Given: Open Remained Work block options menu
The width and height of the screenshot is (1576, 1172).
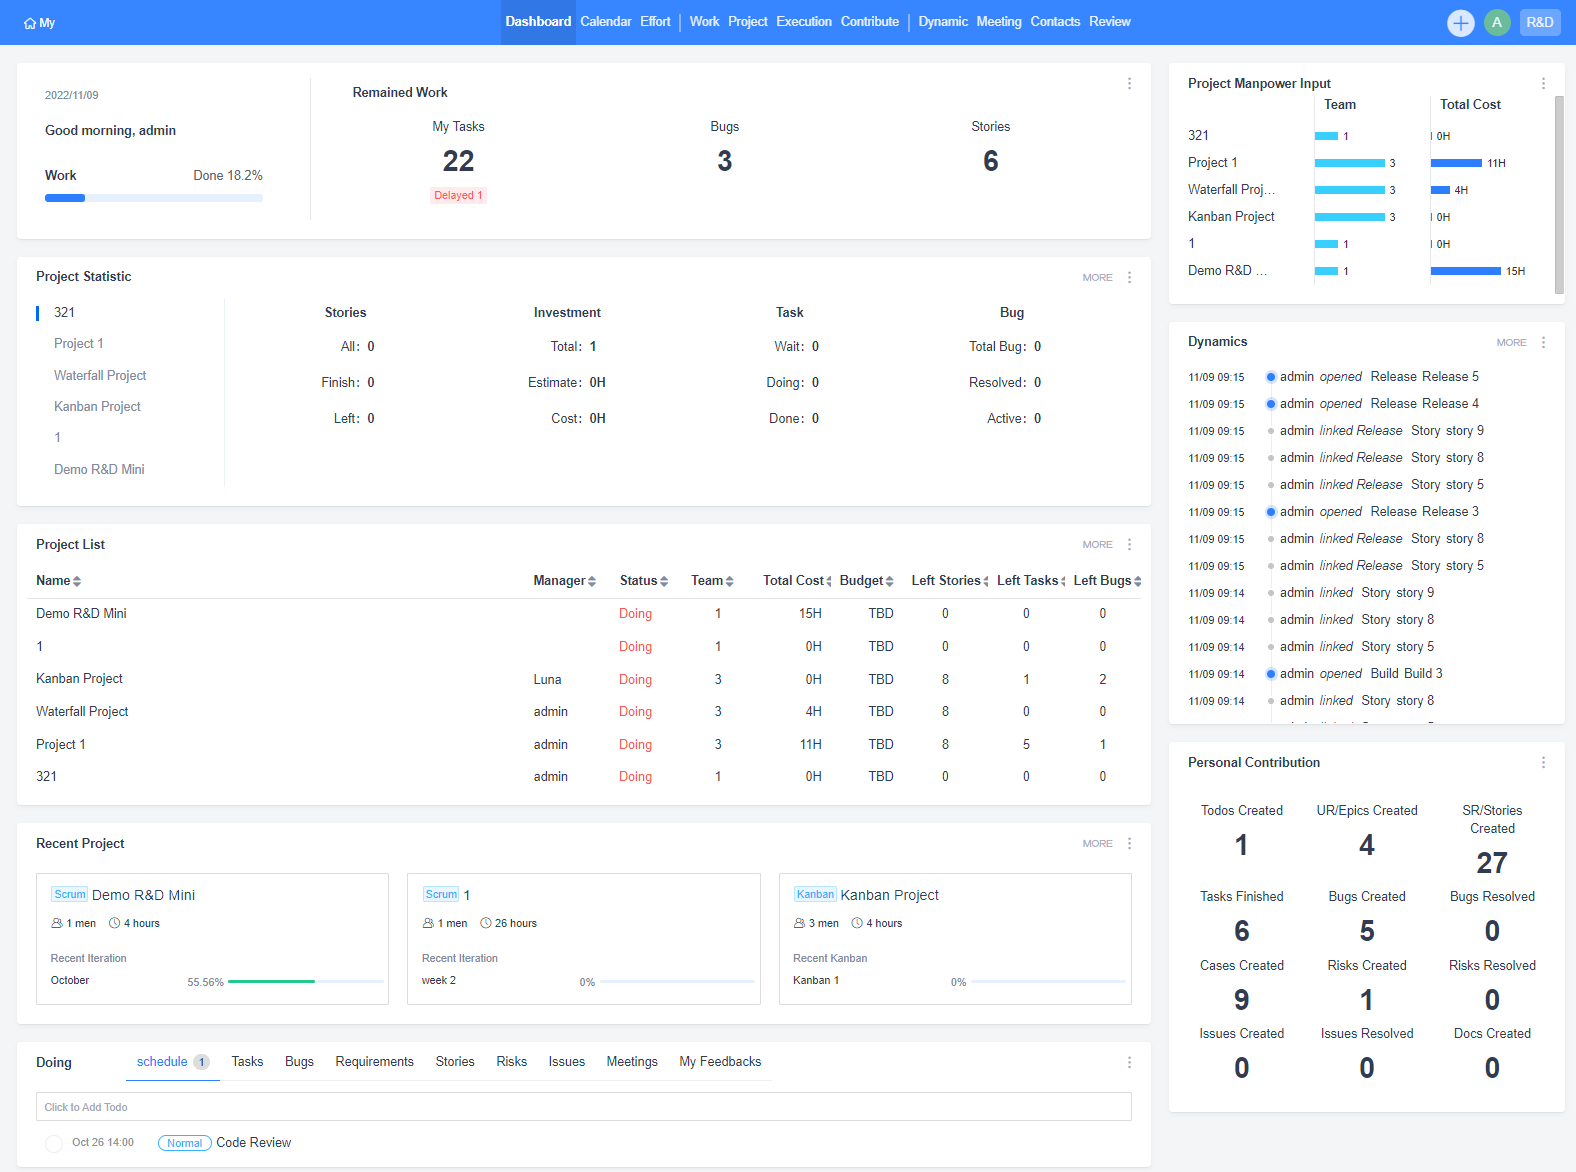Looking at the screenshot, I should [x=1129, y=84].
